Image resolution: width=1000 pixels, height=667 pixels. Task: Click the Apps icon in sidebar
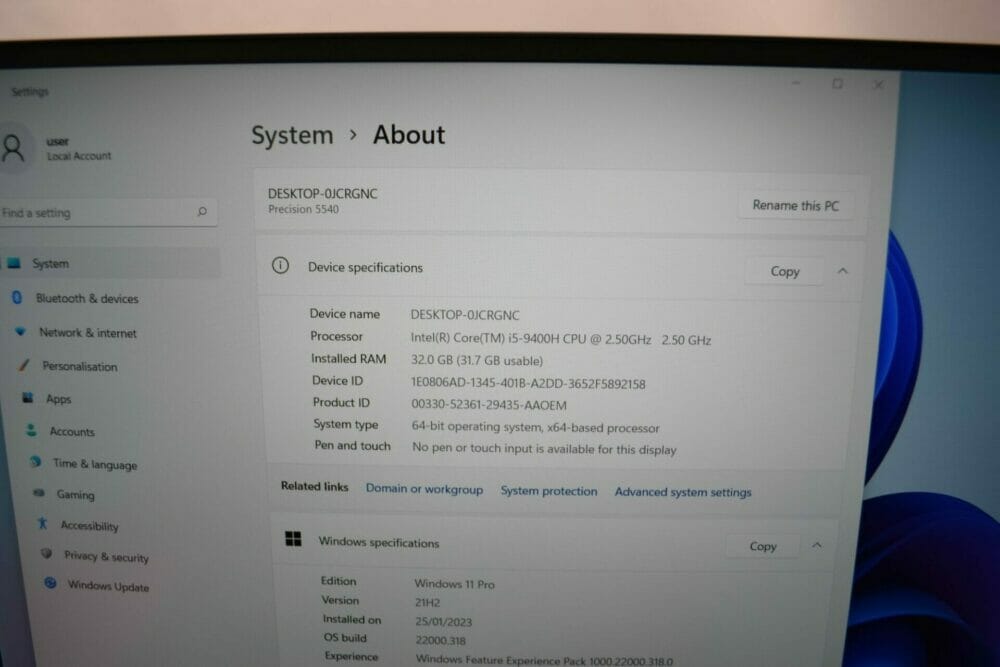pyautogui.click(x=27, y=398)
